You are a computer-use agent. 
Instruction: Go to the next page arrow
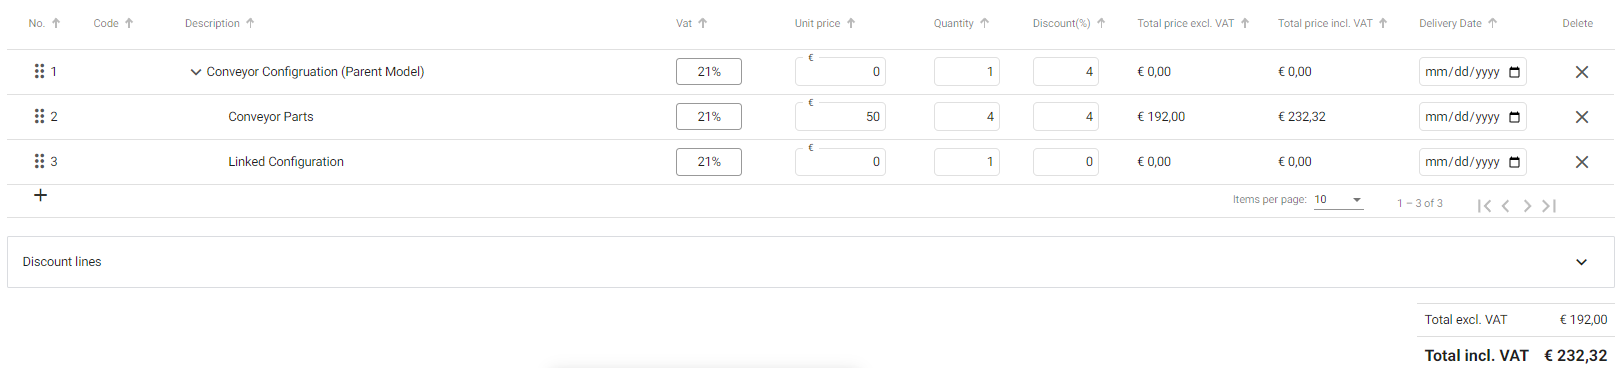(1527, 205)
